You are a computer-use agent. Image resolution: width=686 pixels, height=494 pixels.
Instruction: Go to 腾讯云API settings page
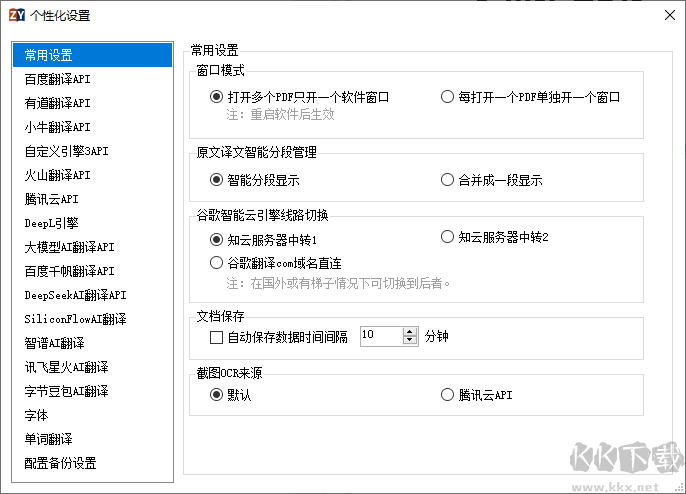coord(93,199)
